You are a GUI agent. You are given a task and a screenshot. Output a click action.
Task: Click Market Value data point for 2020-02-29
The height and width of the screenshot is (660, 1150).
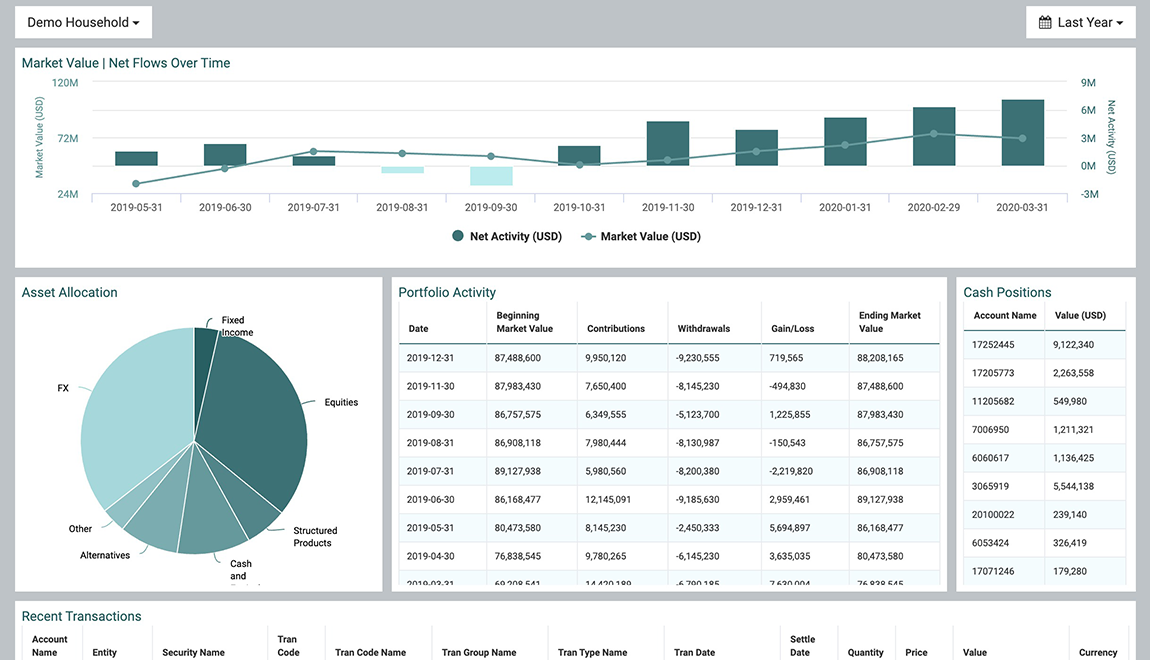pyautogui.click(x=934, y=133)
